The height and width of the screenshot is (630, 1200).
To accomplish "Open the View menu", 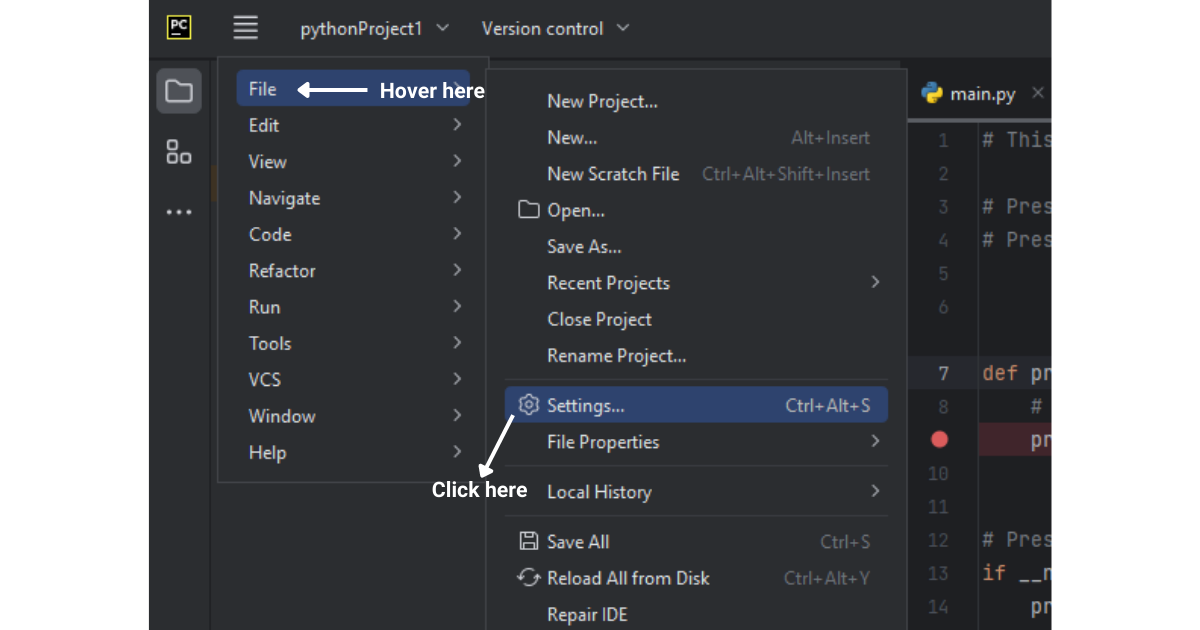I will [x=353, y=161].
